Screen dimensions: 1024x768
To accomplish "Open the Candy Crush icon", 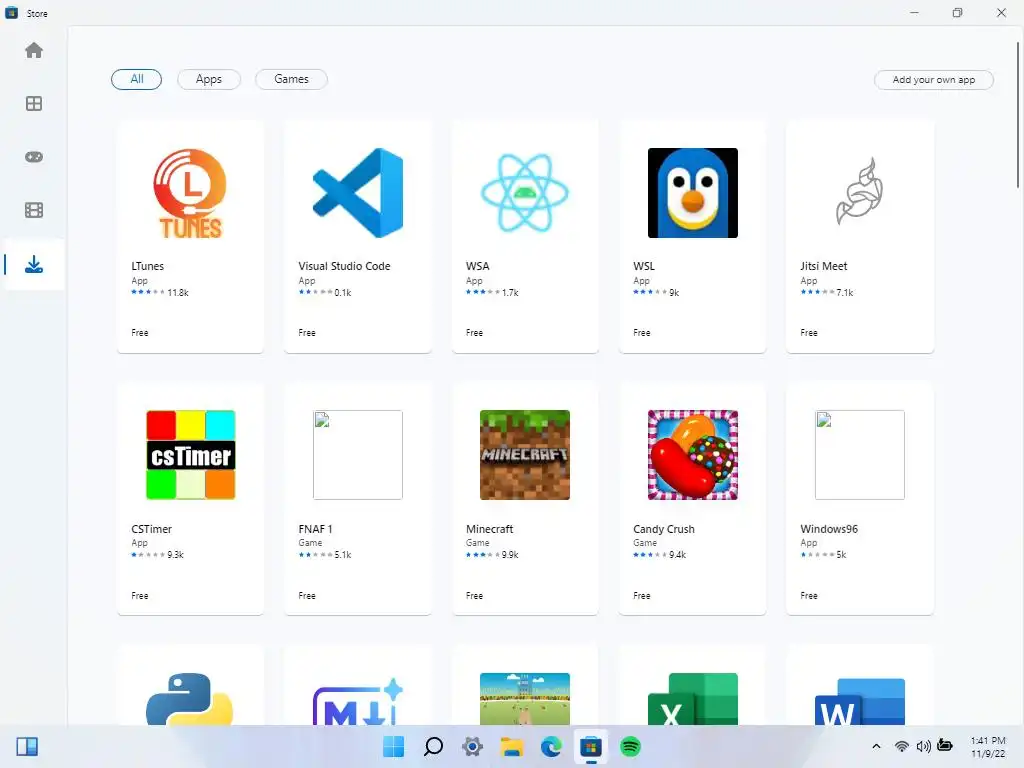I will point(693,455).
